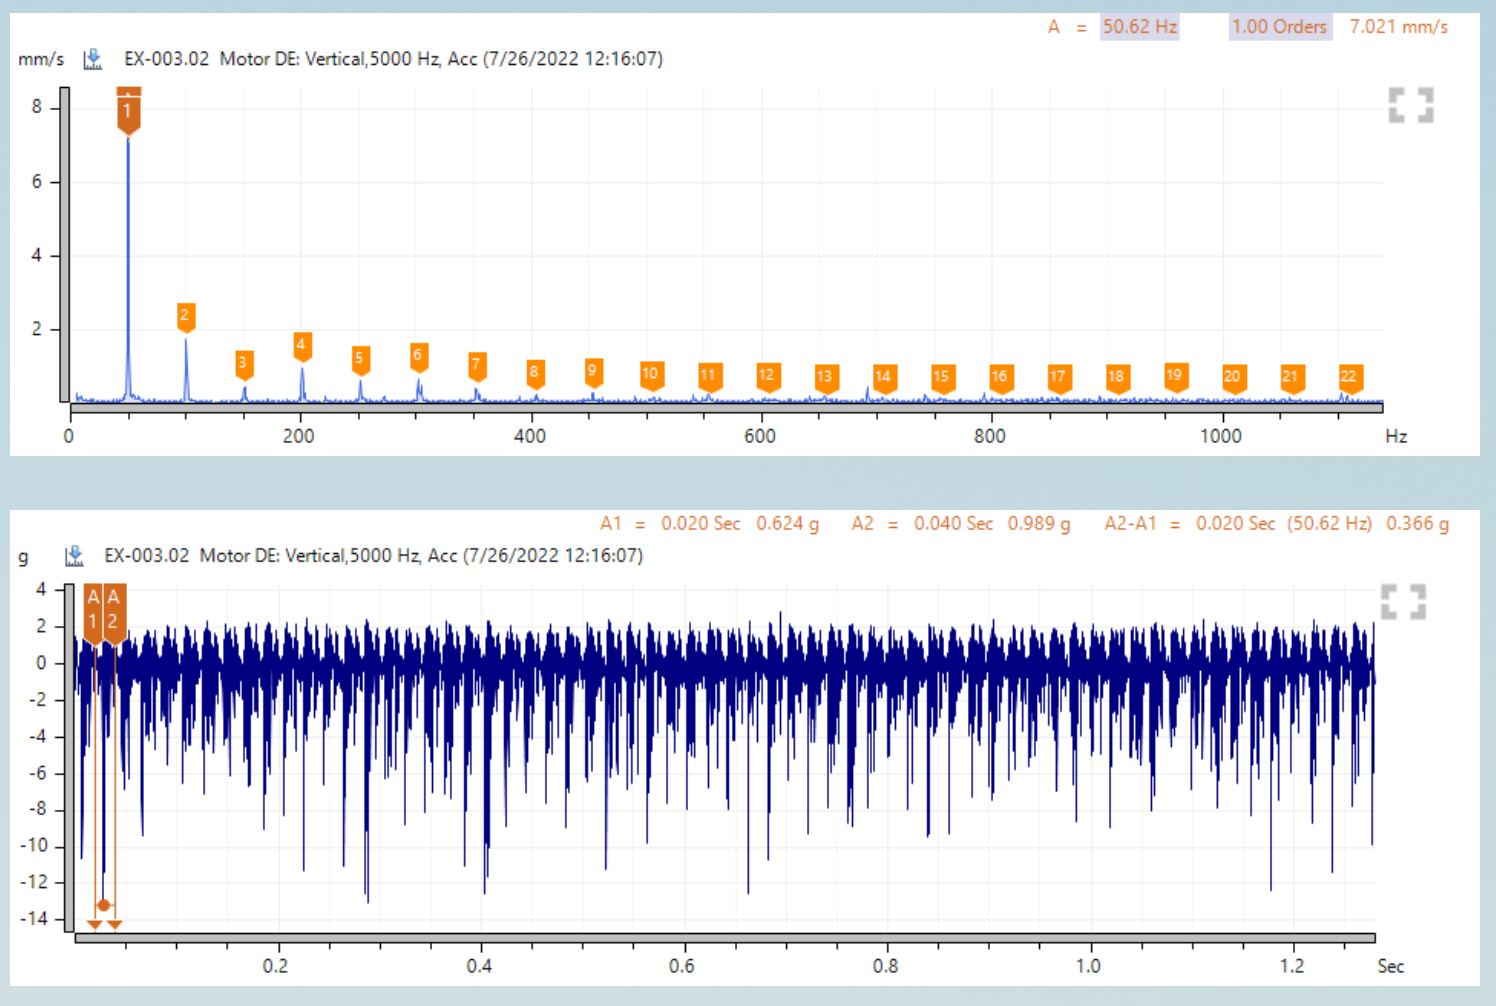The width and height of the screenshot is (1496, 1006).
Task: Expand the time waveform chart to full screen
Action: (x=1404, y=602)
